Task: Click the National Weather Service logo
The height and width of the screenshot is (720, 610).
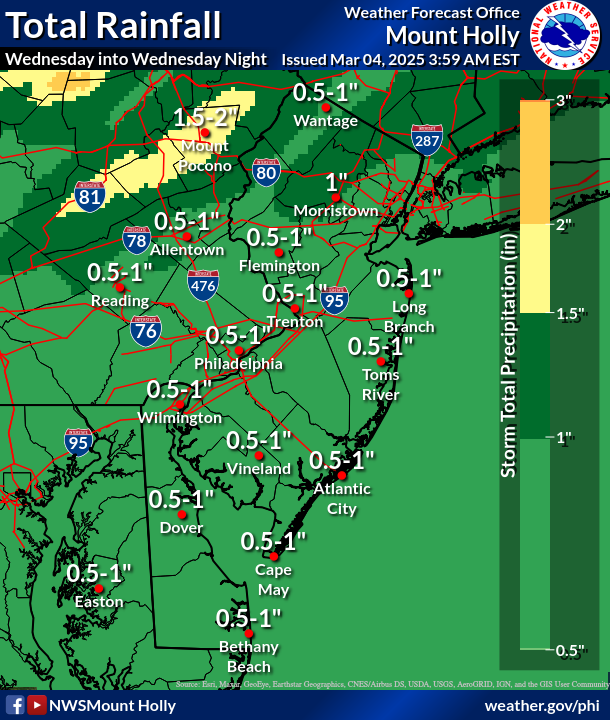Action: coord(567,37)
